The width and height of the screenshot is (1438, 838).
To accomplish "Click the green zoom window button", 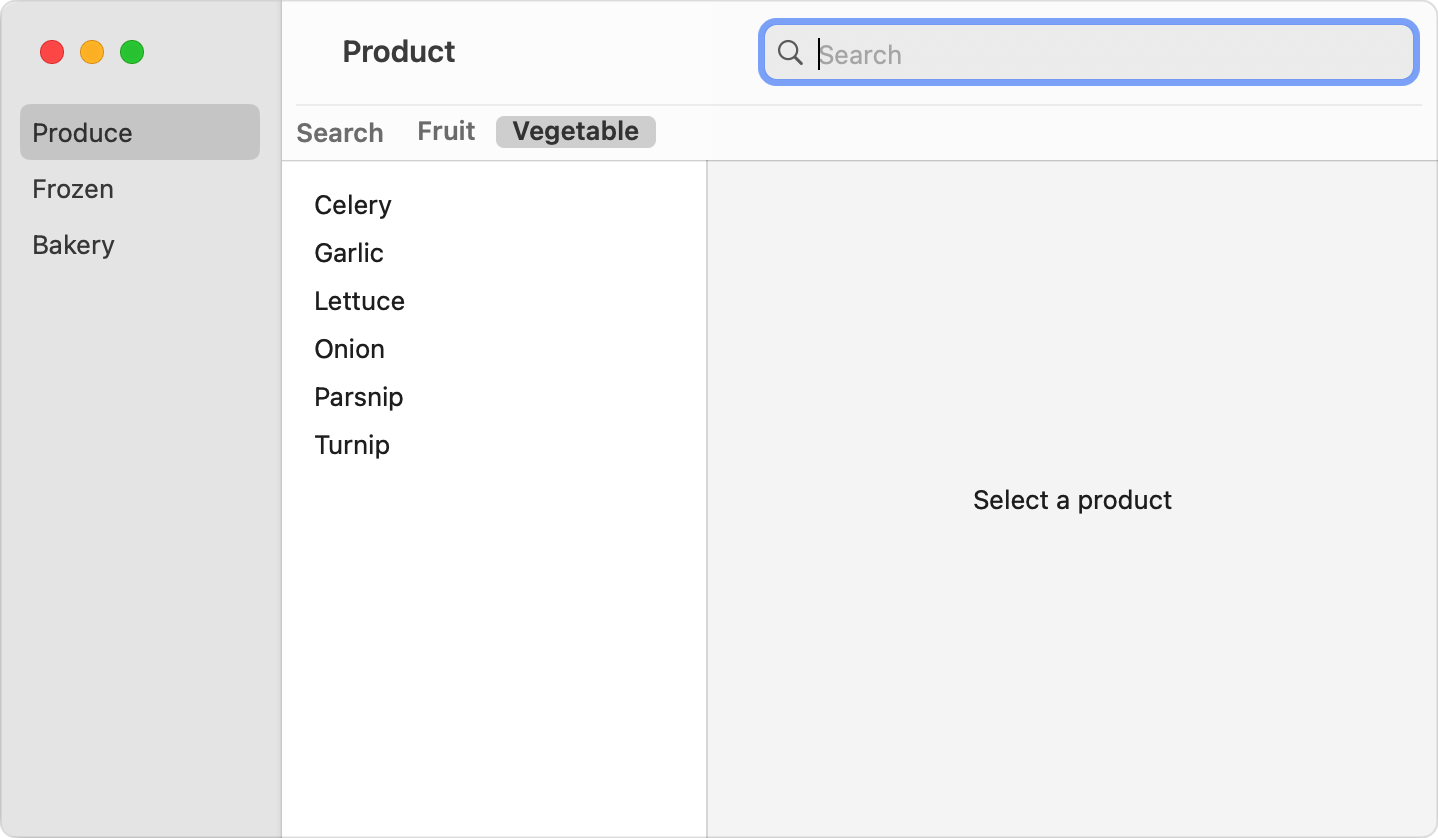I will coord(132,52).
